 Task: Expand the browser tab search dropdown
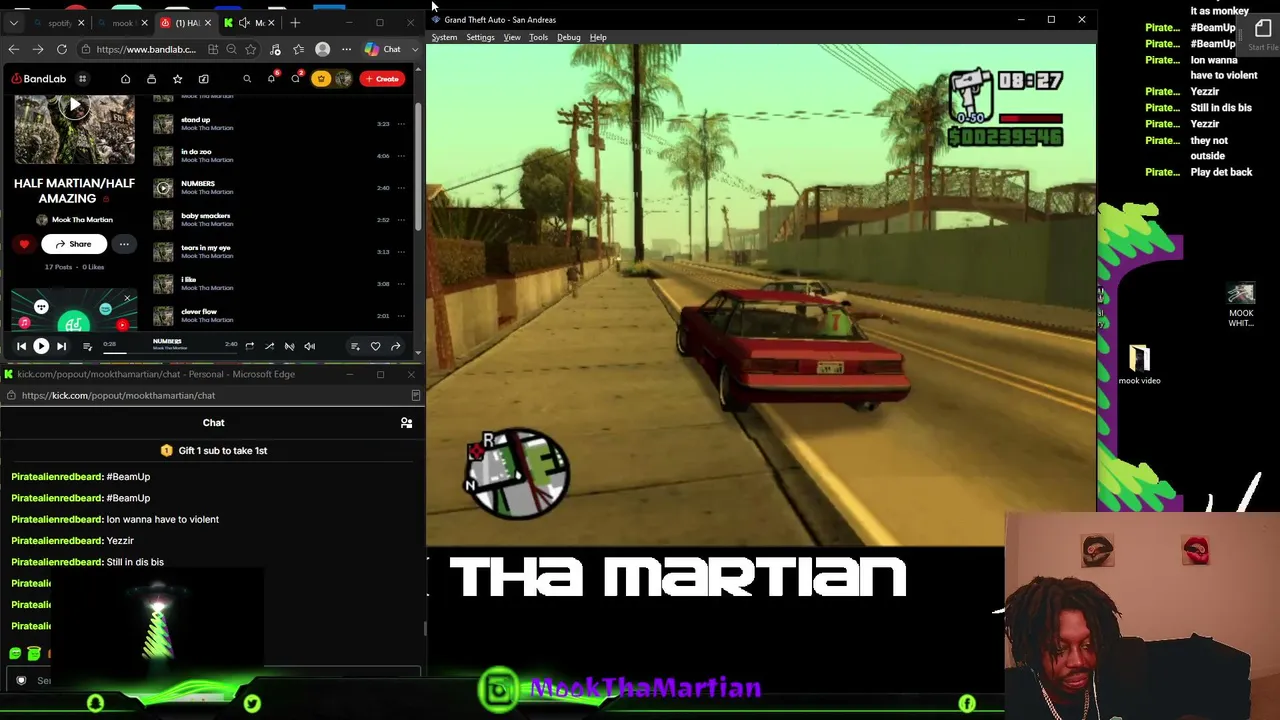[13, 23]
